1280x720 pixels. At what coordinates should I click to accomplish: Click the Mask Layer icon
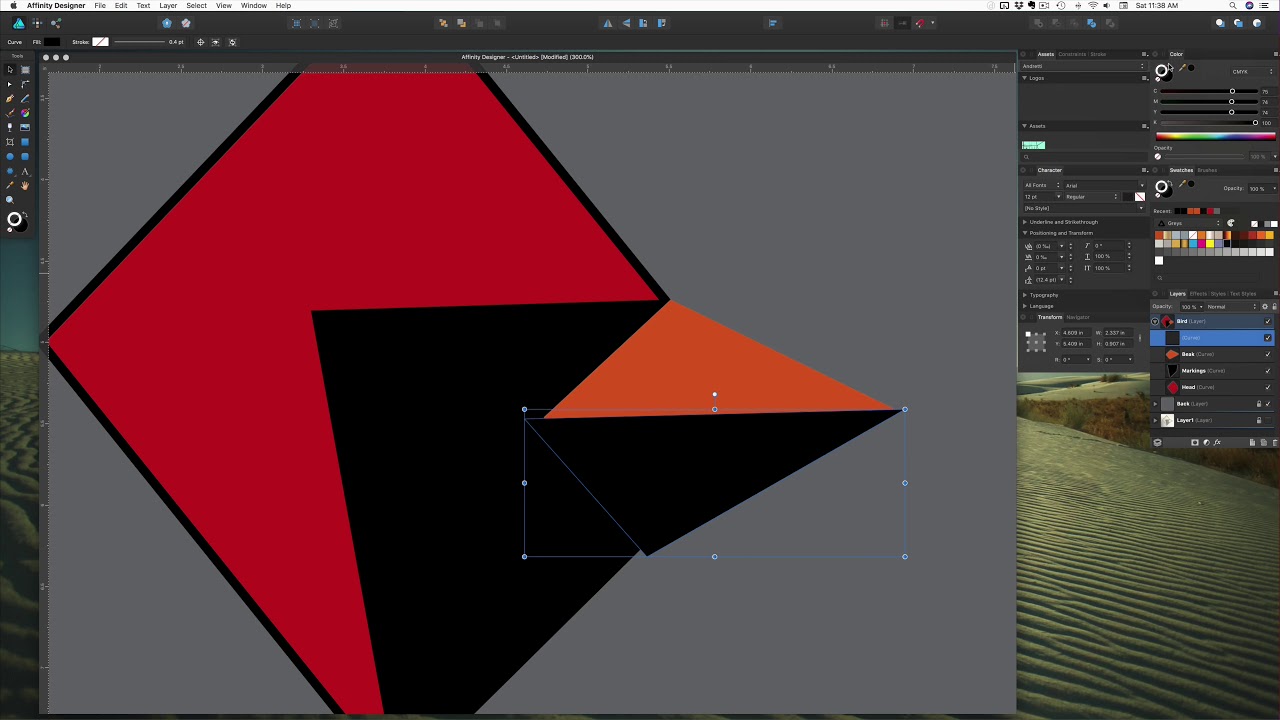1194,442
